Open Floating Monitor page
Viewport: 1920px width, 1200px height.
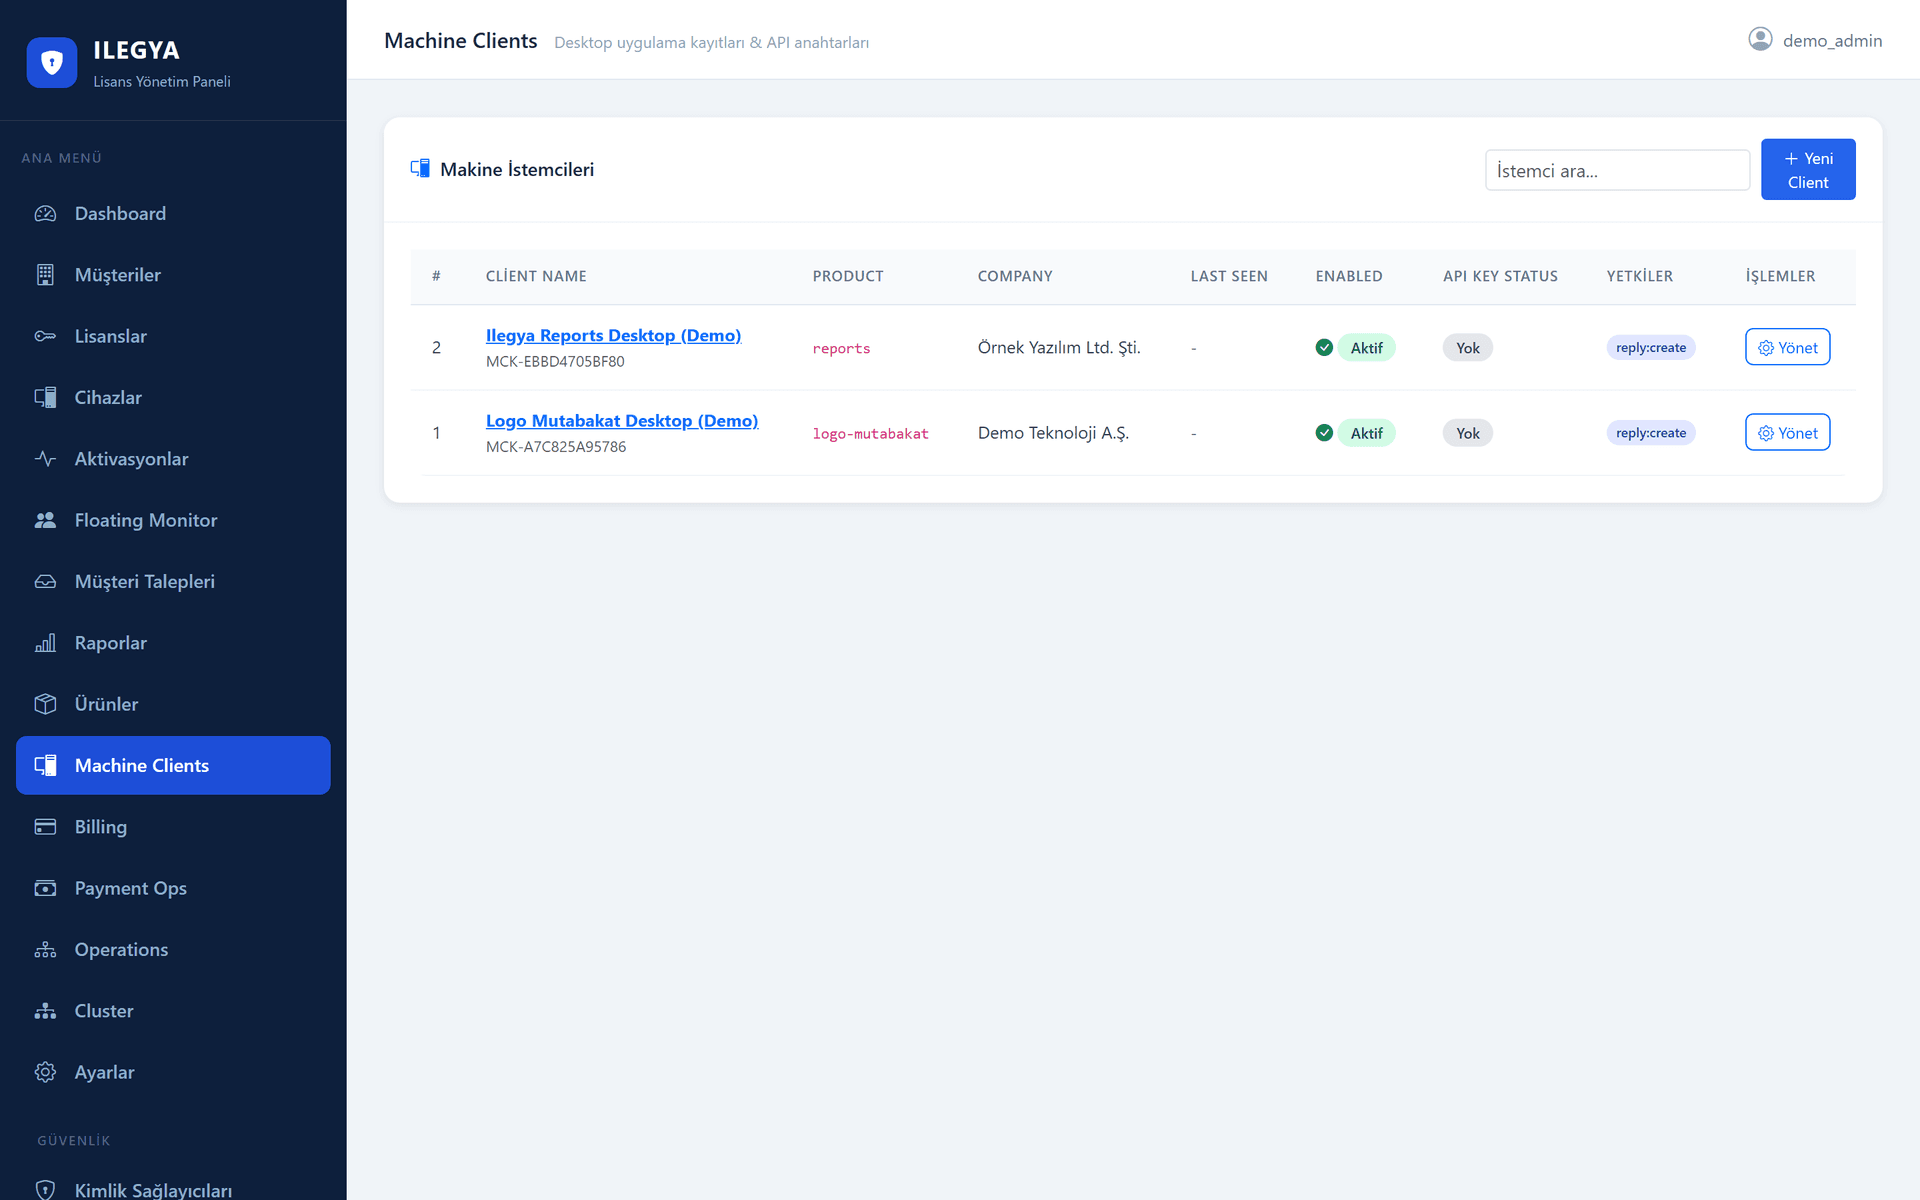point(173,520)
